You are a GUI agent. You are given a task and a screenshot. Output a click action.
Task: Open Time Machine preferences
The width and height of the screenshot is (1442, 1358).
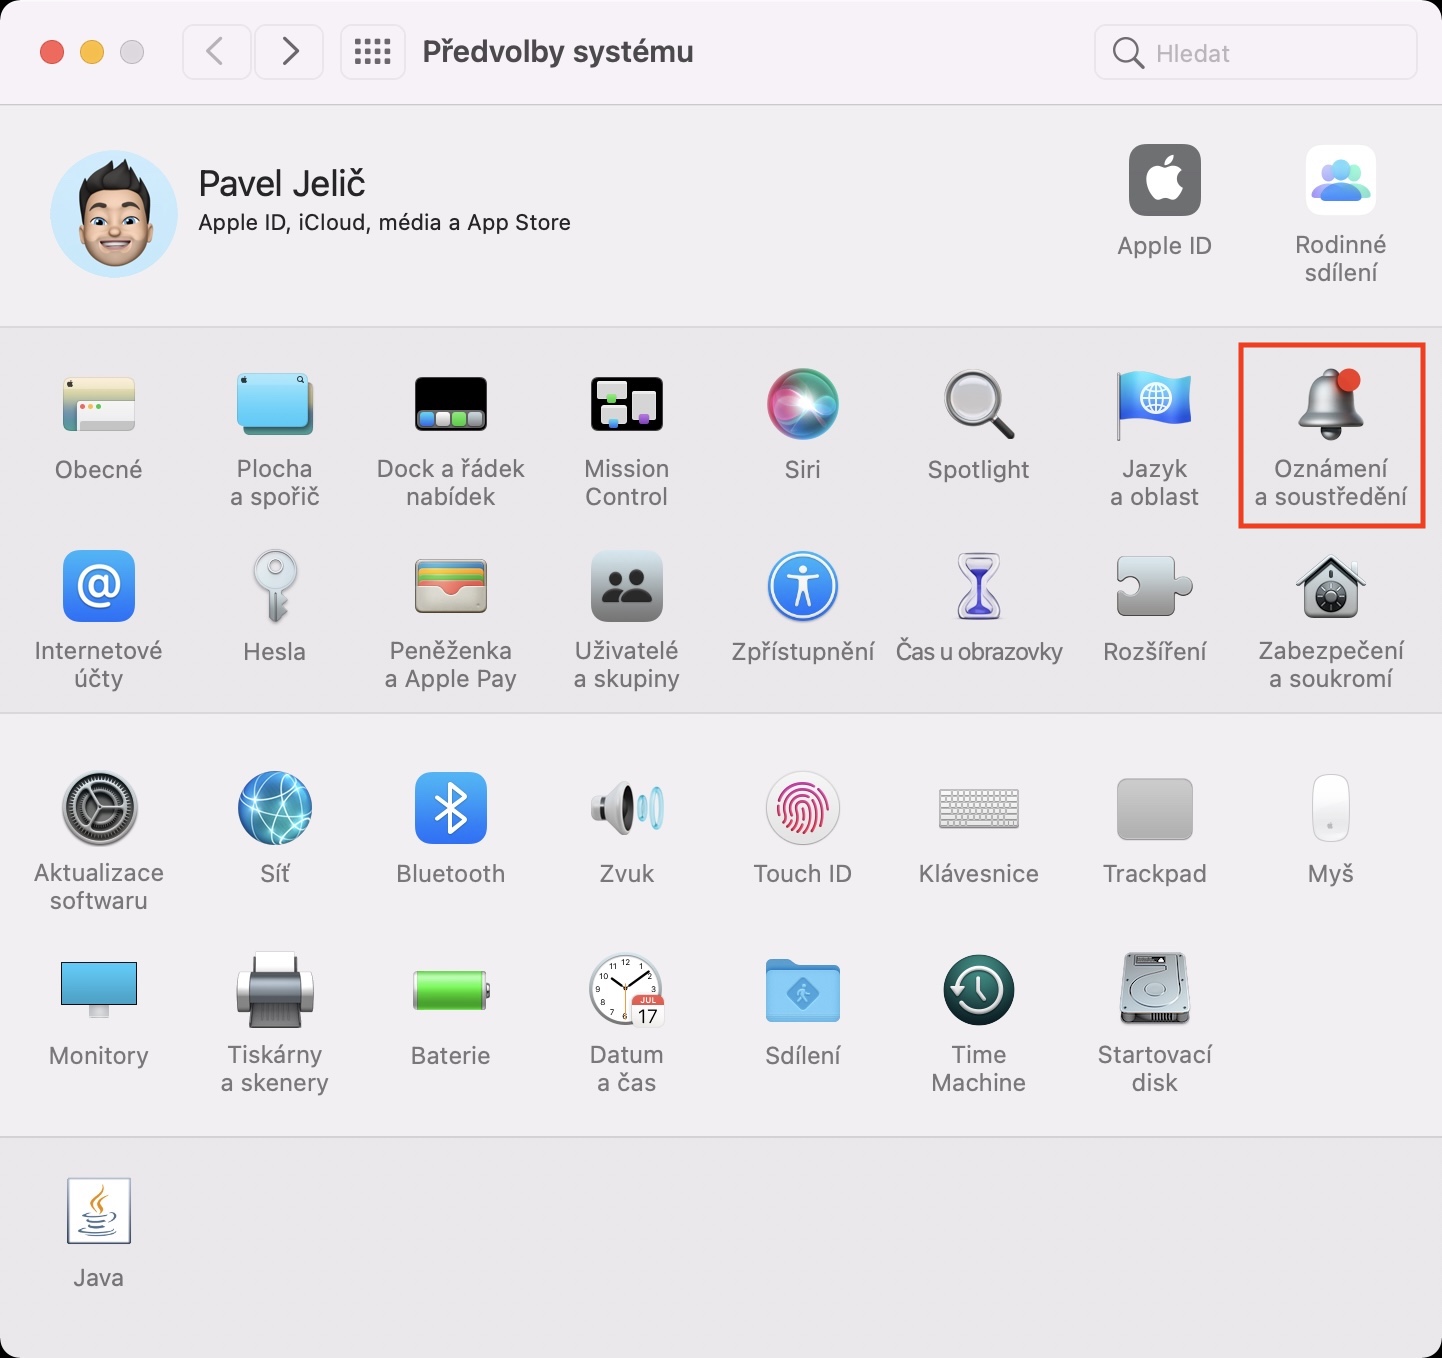click(x=979, y=990)
